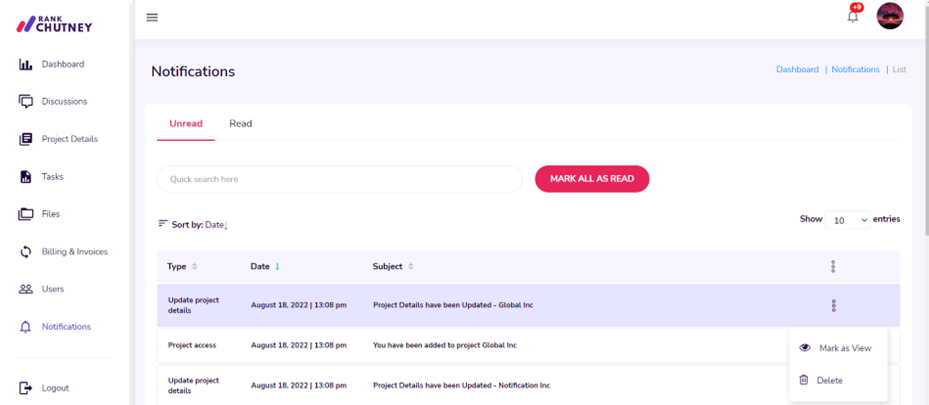Click the MARK ALL AS READ button
929x405 pixels.
point(592,179)
